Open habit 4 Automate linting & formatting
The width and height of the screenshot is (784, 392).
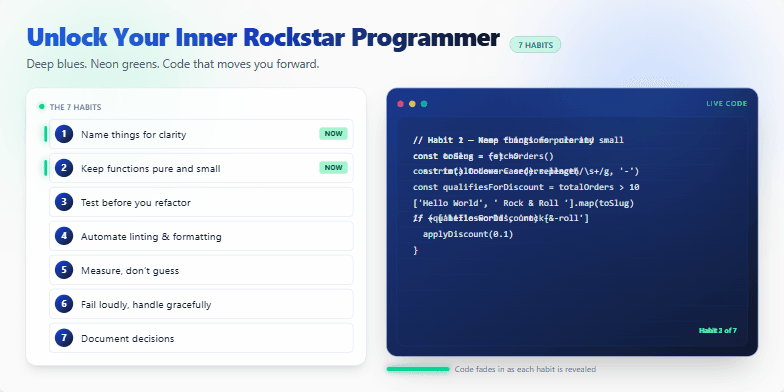(201, 236)
